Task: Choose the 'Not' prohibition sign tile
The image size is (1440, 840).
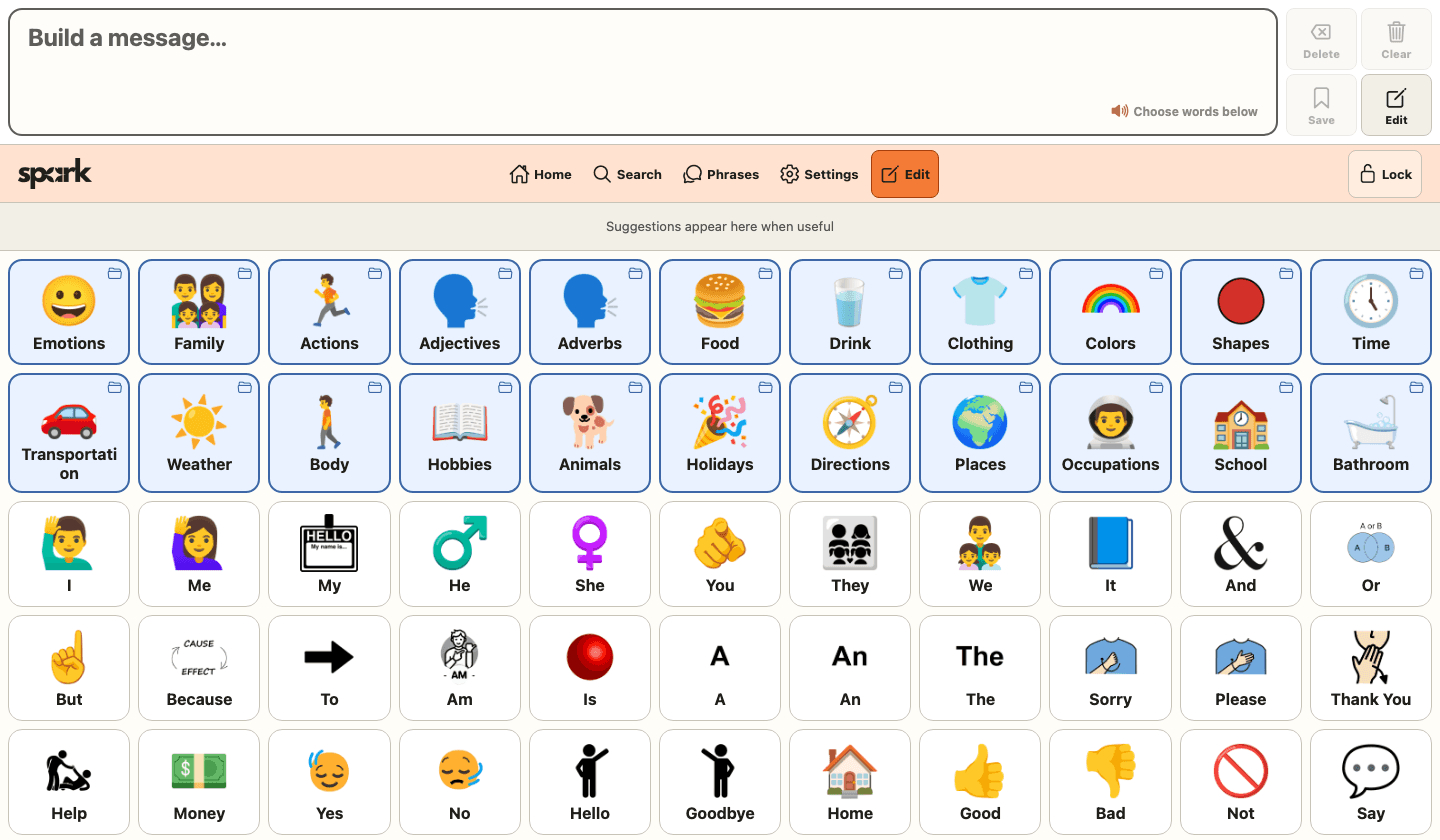Action: point(1241,782)
